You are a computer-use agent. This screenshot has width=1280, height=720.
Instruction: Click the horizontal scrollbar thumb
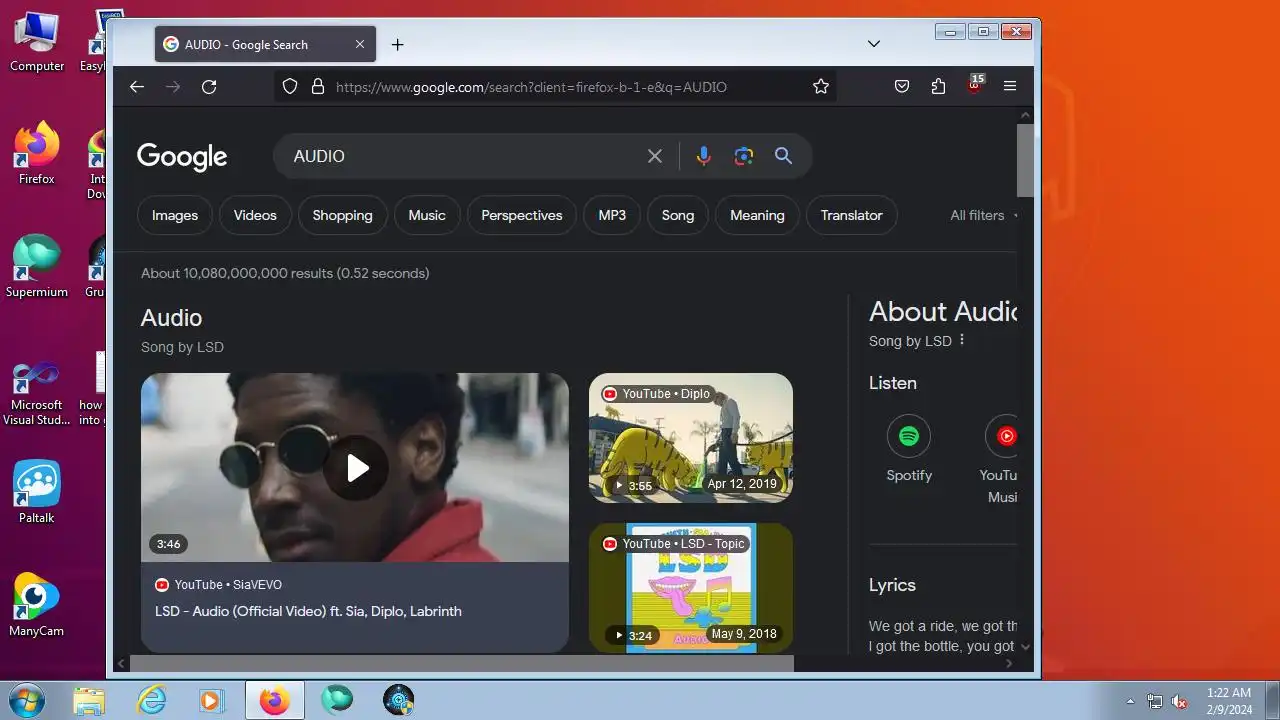pos(462,663)
